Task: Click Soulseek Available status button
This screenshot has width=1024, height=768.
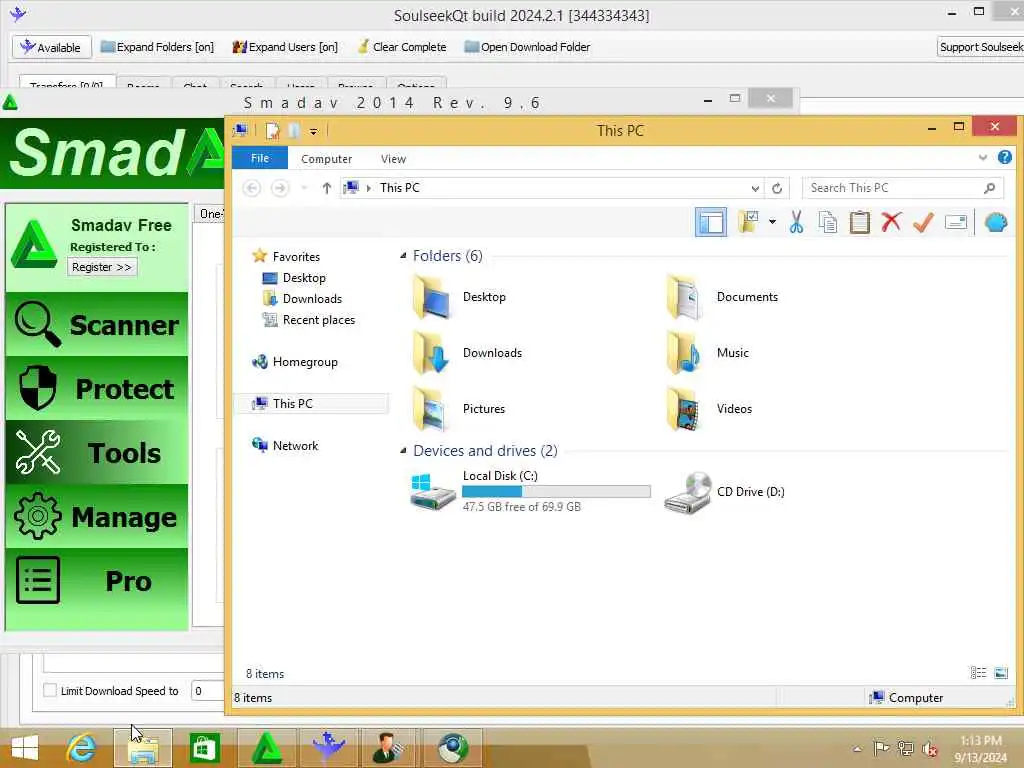Action: coord(51,47)
